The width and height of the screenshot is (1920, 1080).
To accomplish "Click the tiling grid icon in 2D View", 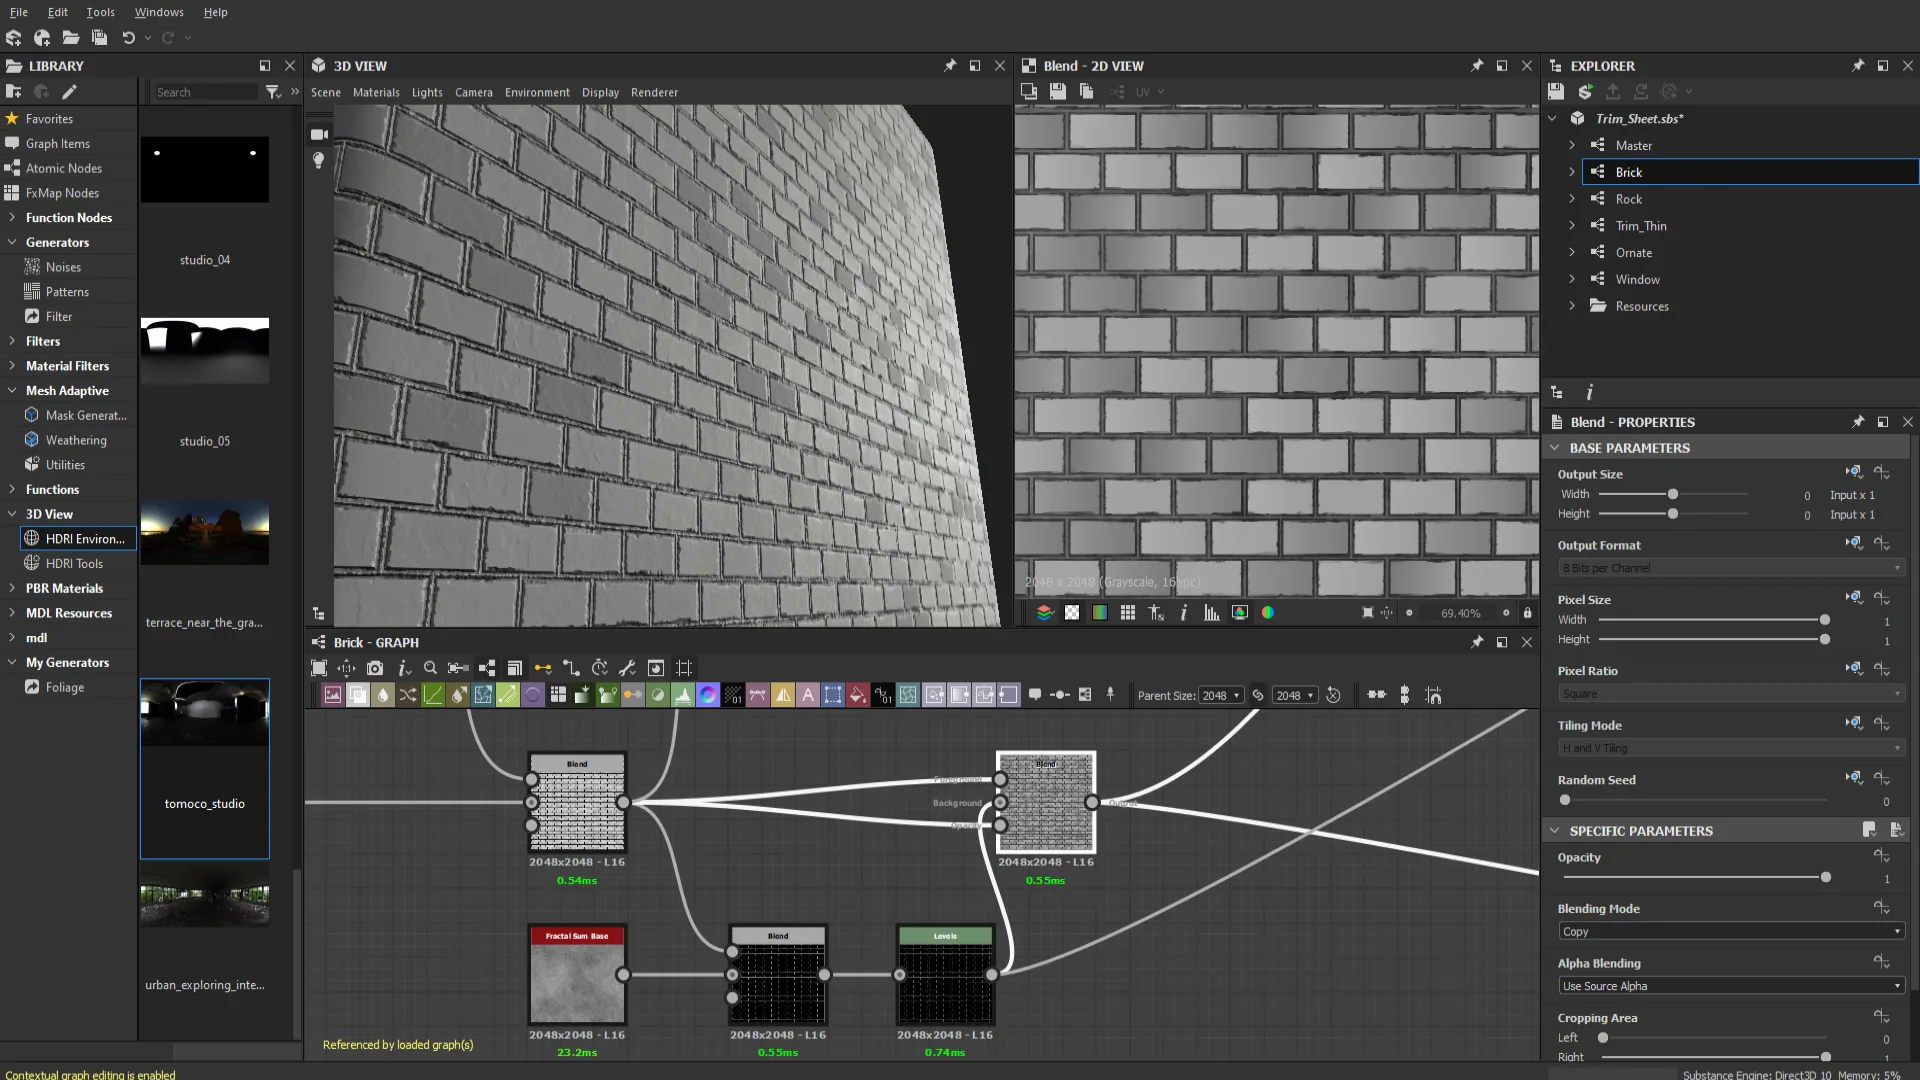I will (1128, 613).
